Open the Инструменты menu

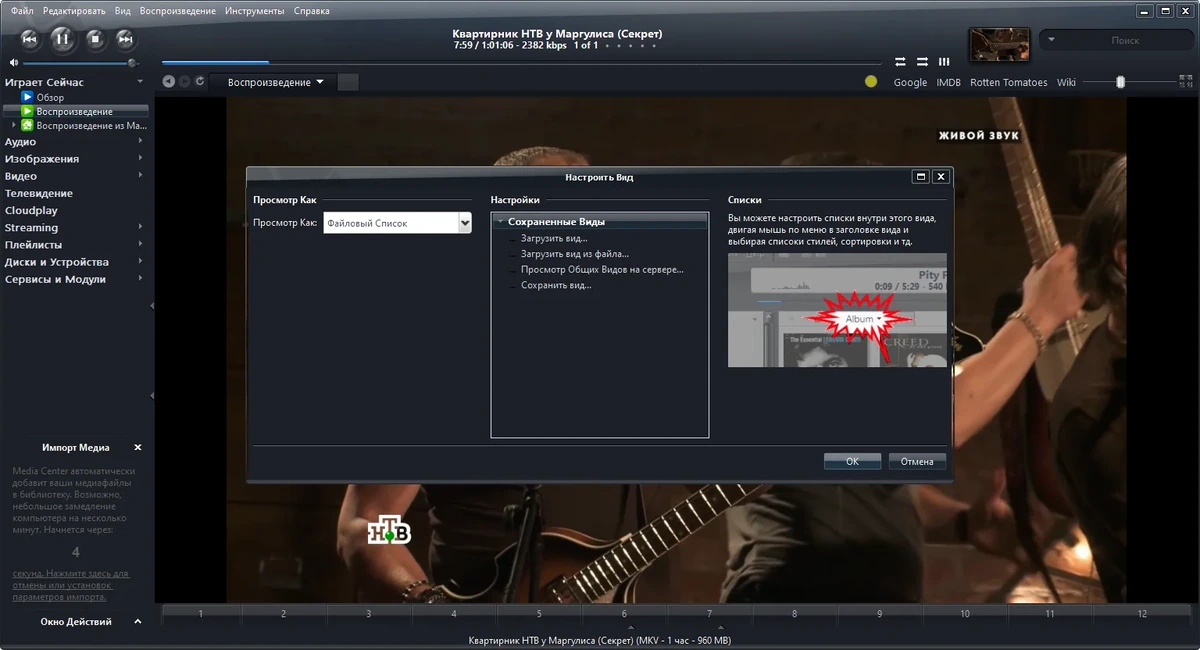click(254, 11)
